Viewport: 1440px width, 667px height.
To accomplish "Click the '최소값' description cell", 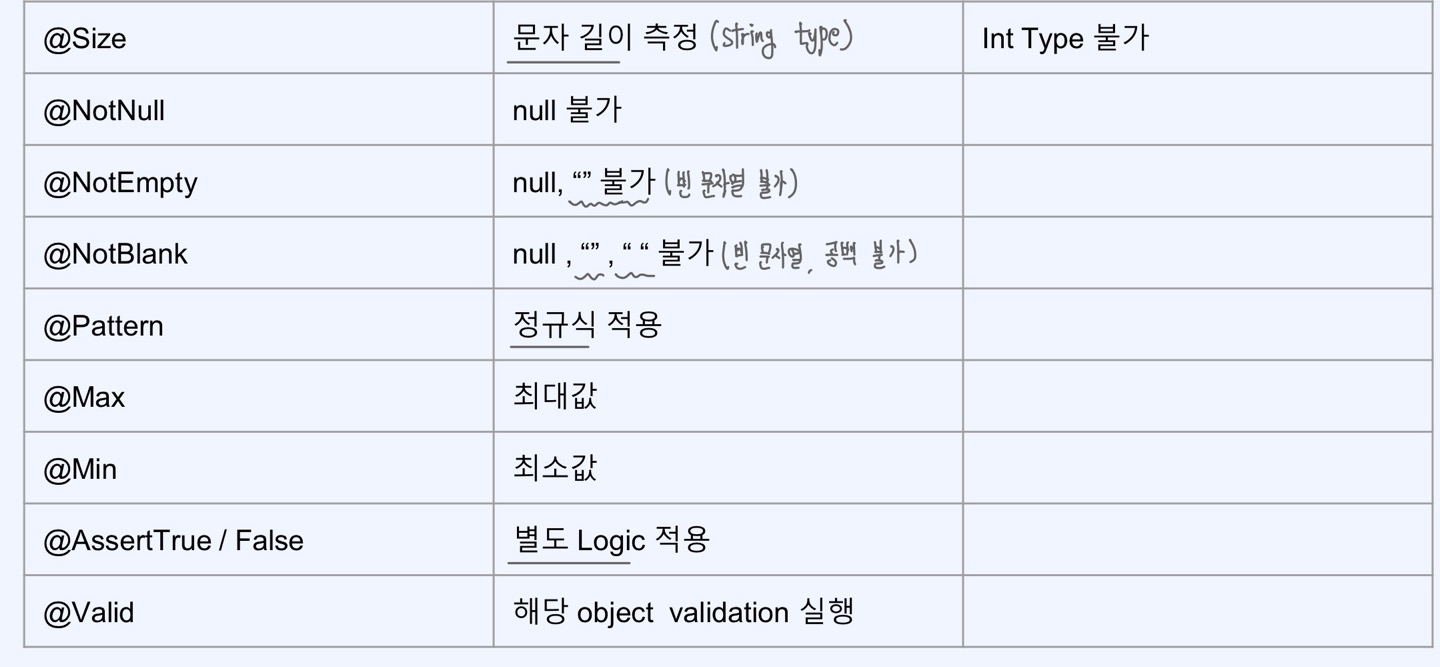I will 728,468.
